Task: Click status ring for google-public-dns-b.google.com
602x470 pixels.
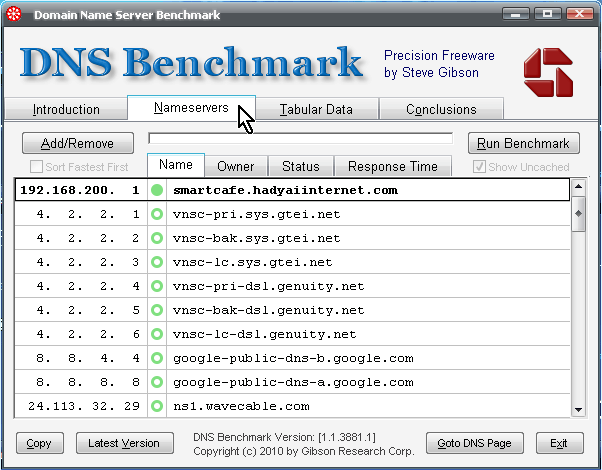Action: pyautogui.click(x=157, y=358)
